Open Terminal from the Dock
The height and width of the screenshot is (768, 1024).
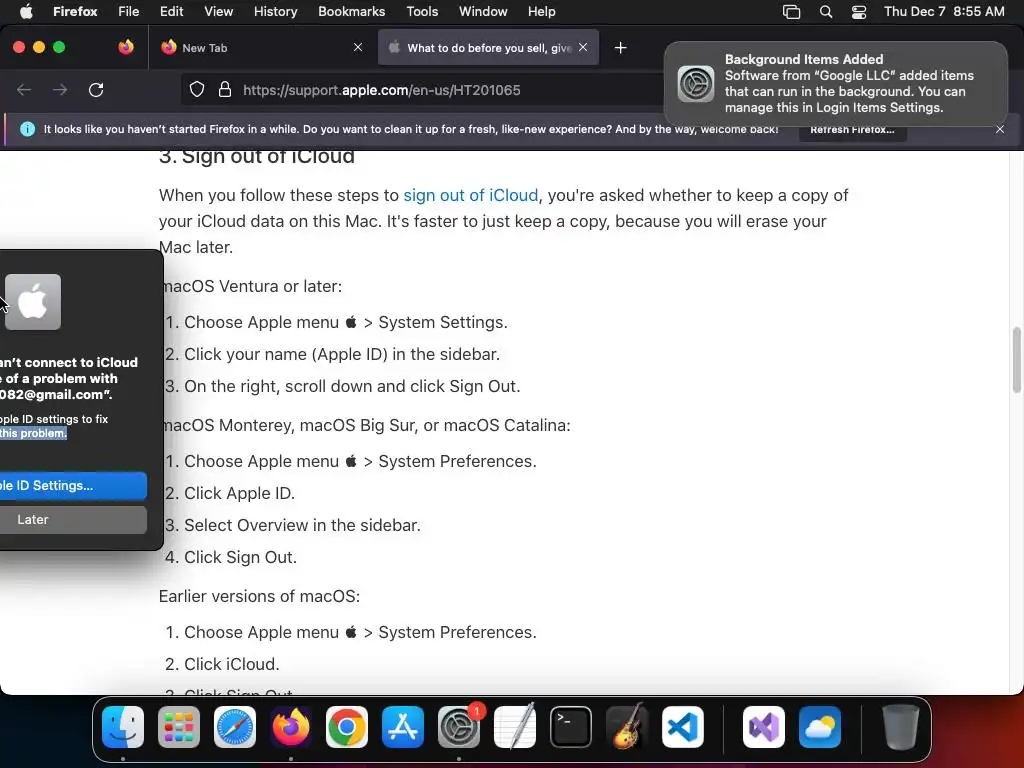click(x=571, y=727)
